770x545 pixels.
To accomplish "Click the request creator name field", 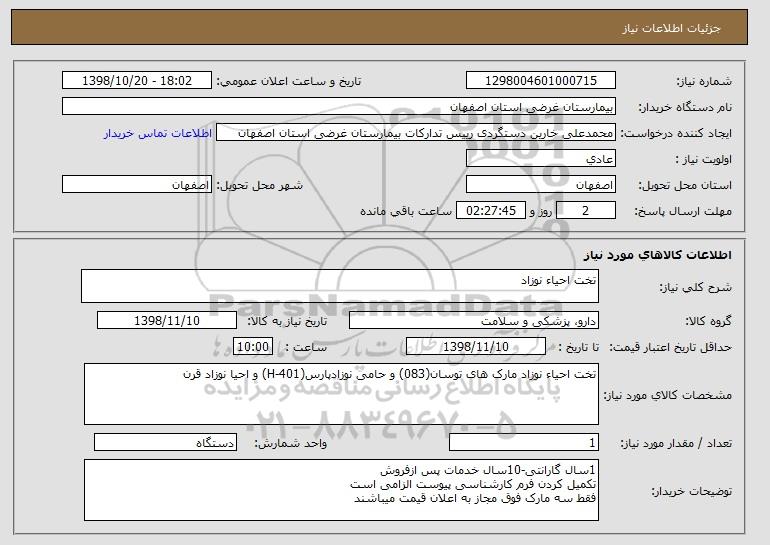I will (x=416, y=133).
